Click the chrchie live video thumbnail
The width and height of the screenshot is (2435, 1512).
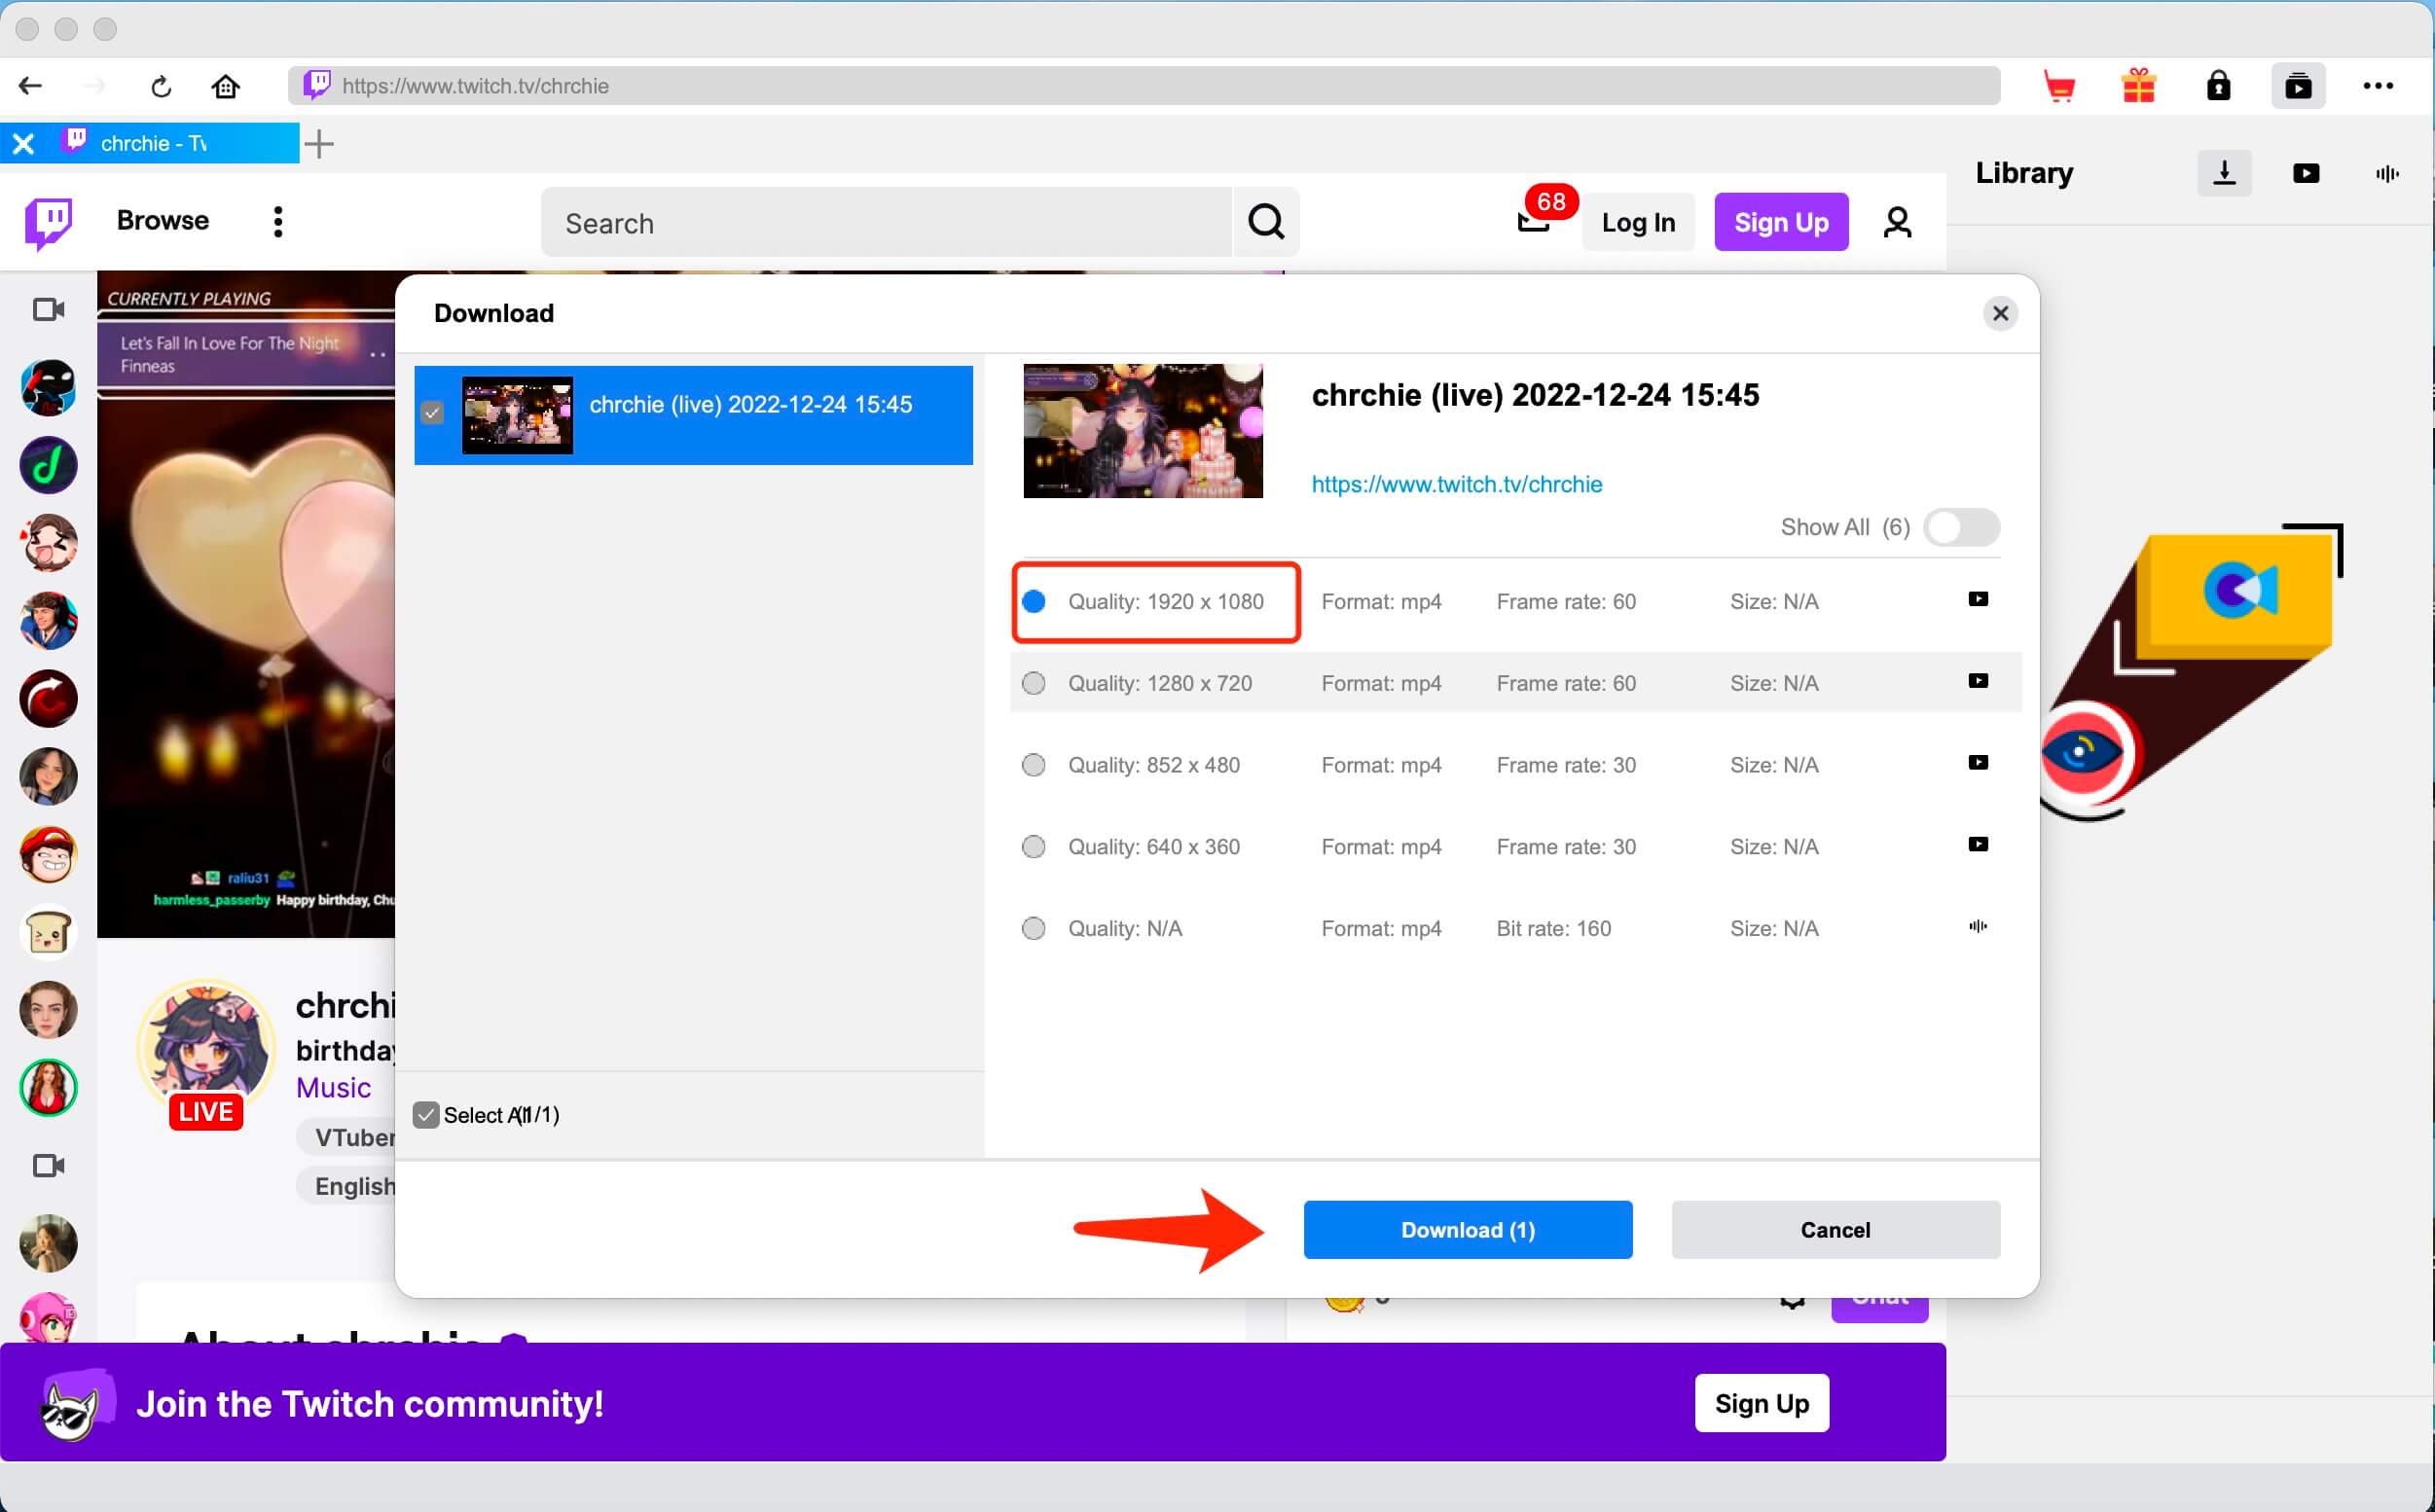(517, 415)
